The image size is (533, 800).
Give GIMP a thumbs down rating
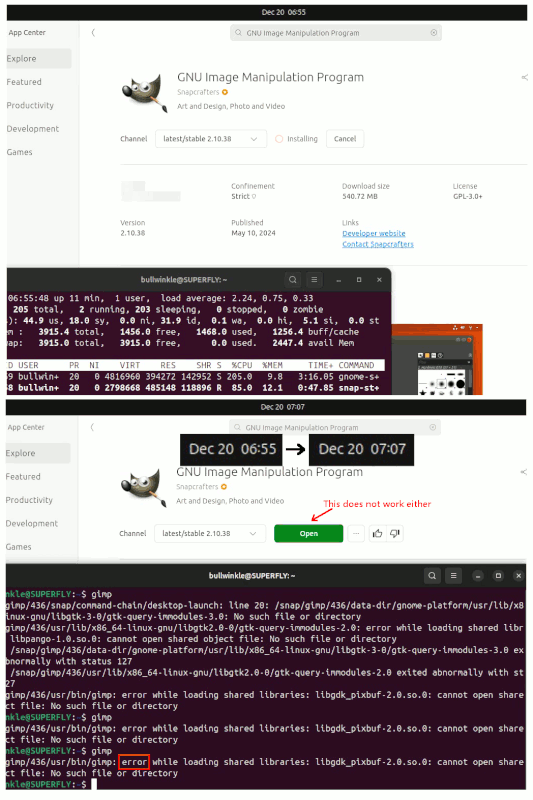tap(395, 534)
